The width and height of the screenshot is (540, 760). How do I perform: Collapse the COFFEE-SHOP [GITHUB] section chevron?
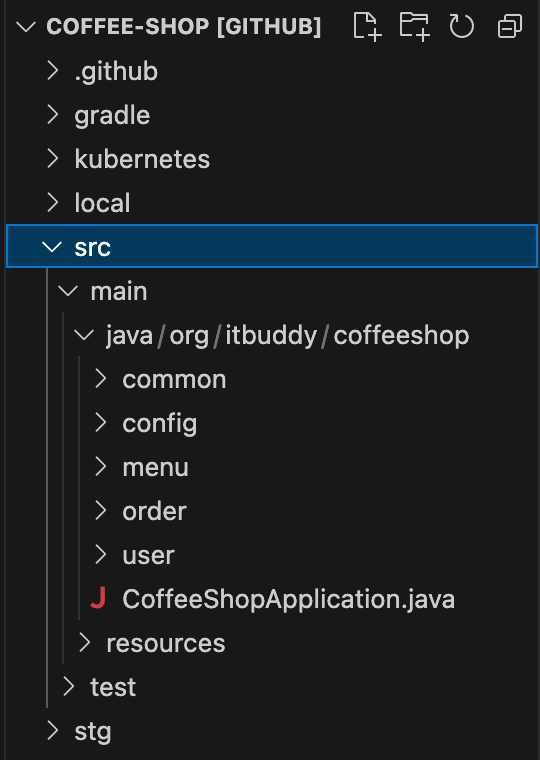26,26
